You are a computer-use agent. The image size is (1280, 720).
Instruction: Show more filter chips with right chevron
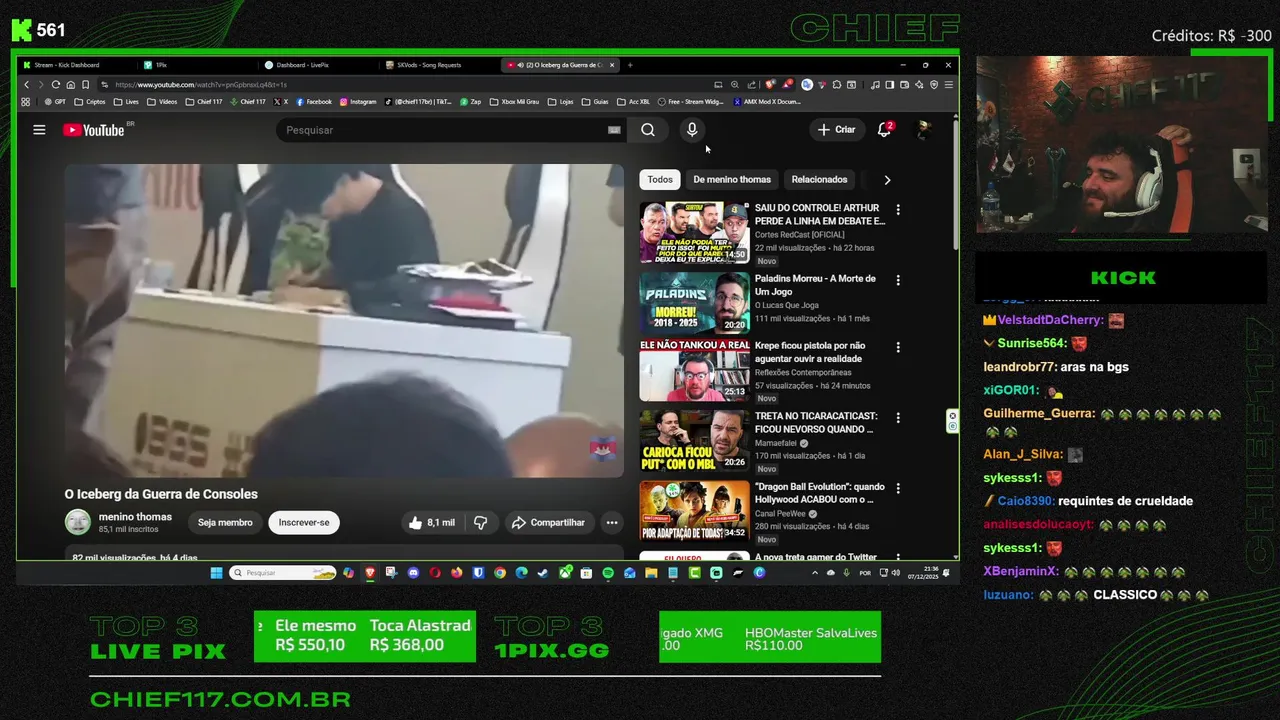887,180
